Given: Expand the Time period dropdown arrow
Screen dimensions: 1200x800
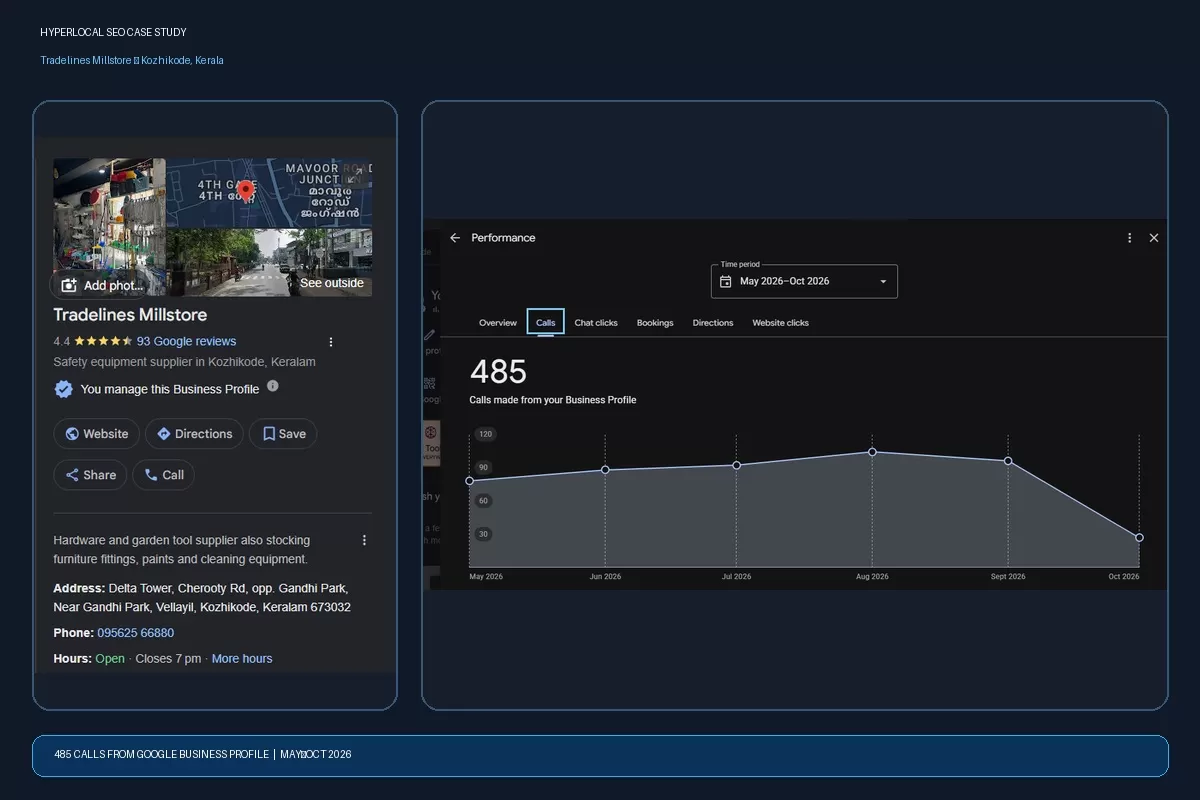Looking at the screenshot, I should 883,282.
